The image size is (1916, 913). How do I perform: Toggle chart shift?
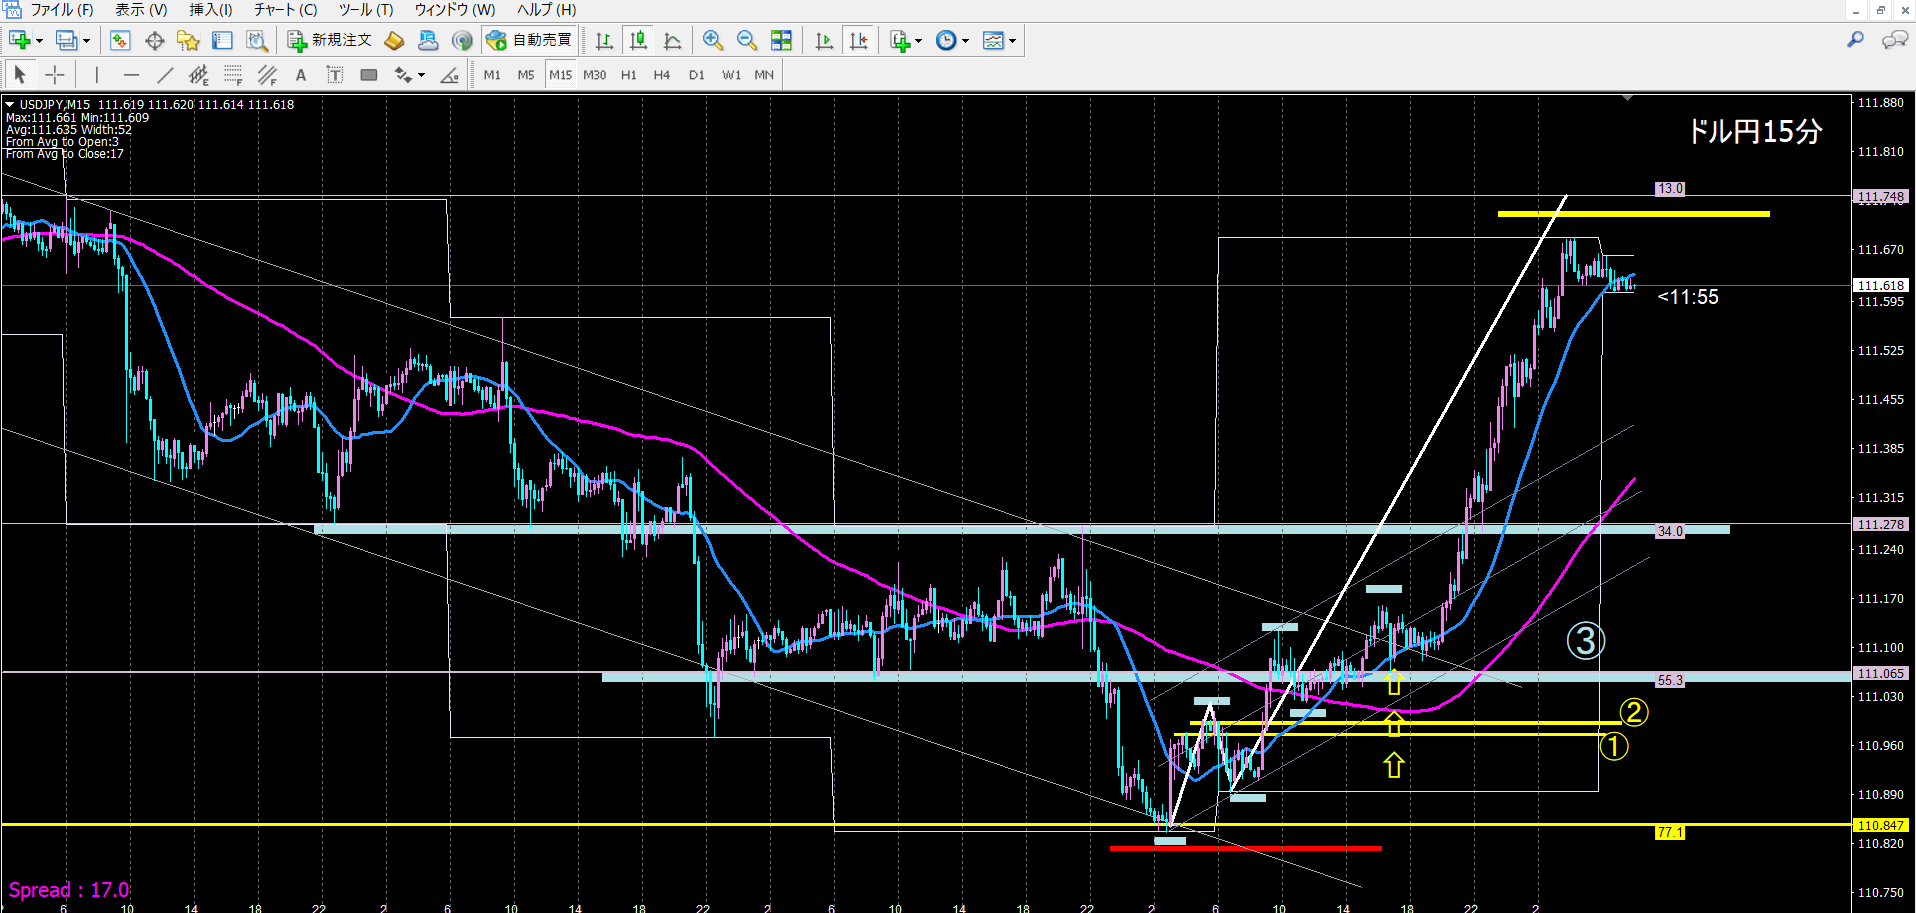coord(858,41)
